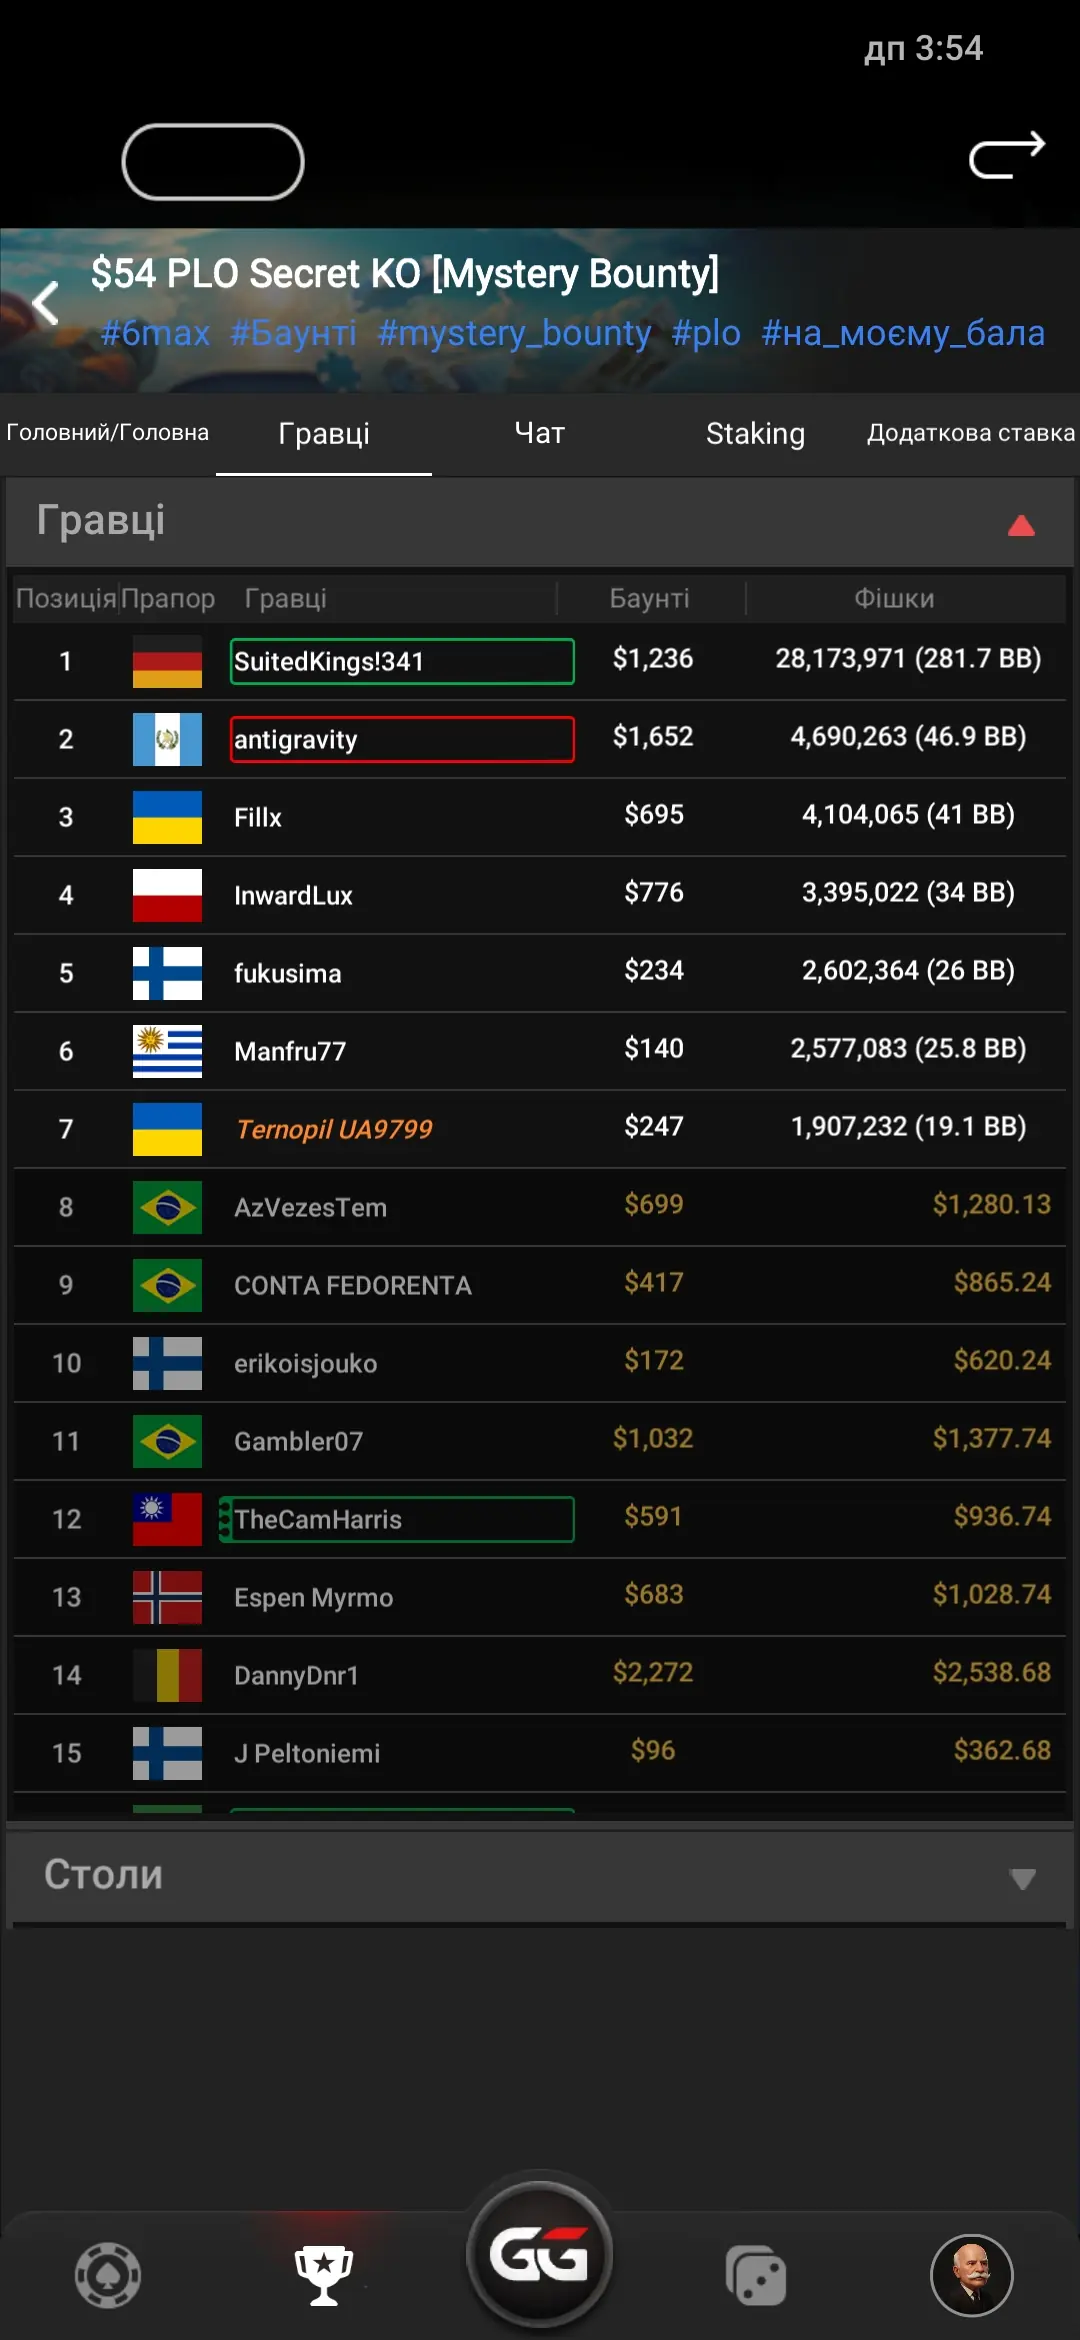The height and width of the screenshot is (2340, 1080).
Task: Select player Ternopil UA9799 row
Action: pyautogui.click(x=540, y=1129)
